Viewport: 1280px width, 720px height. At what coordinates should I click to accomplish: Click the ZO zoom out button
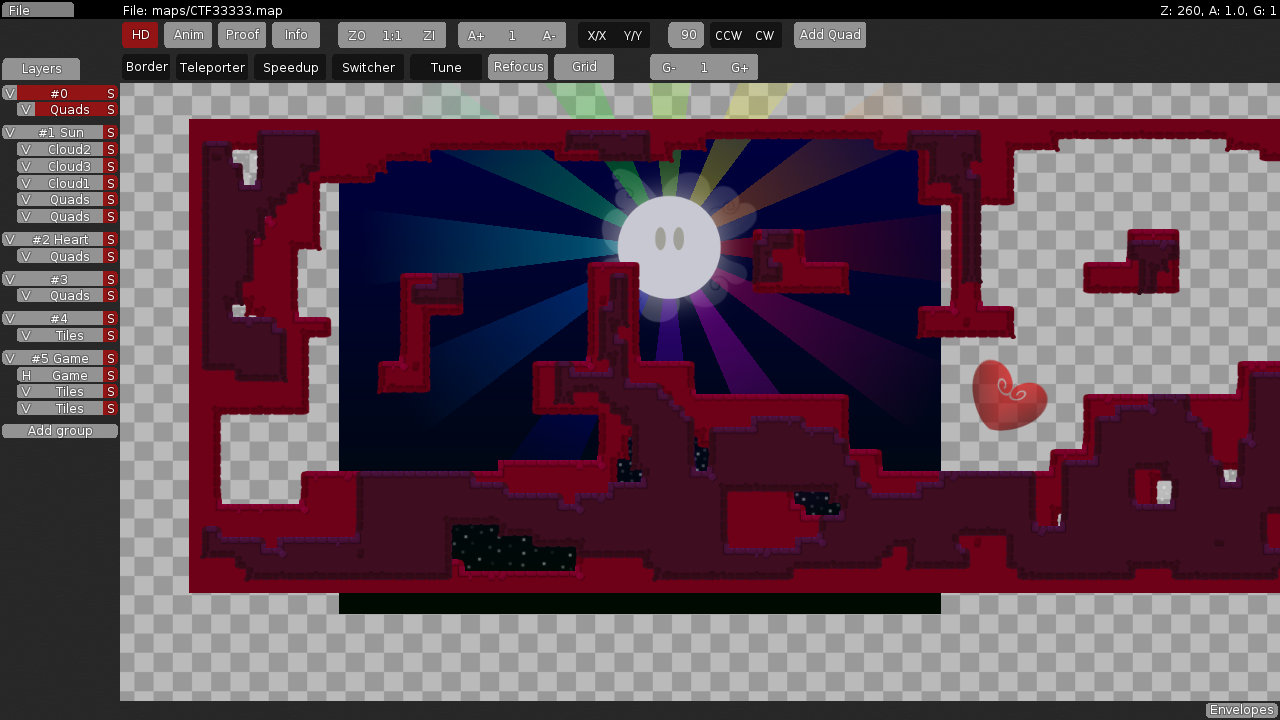pyautogui.click(x=357, y=36)
